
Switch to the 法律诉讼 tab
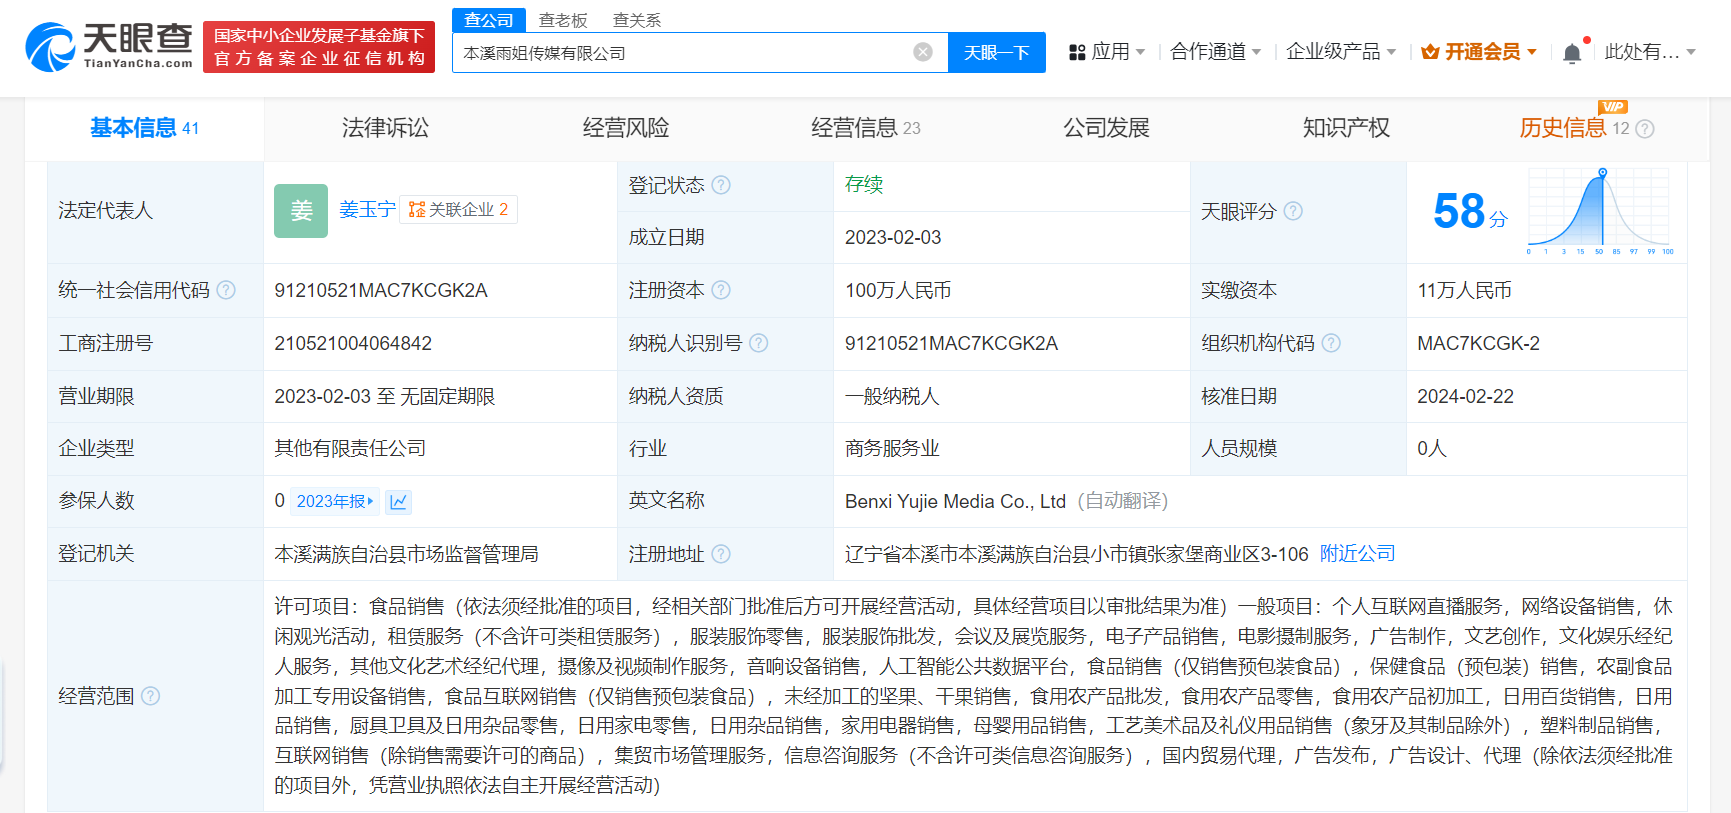click(x=385, y=128)
